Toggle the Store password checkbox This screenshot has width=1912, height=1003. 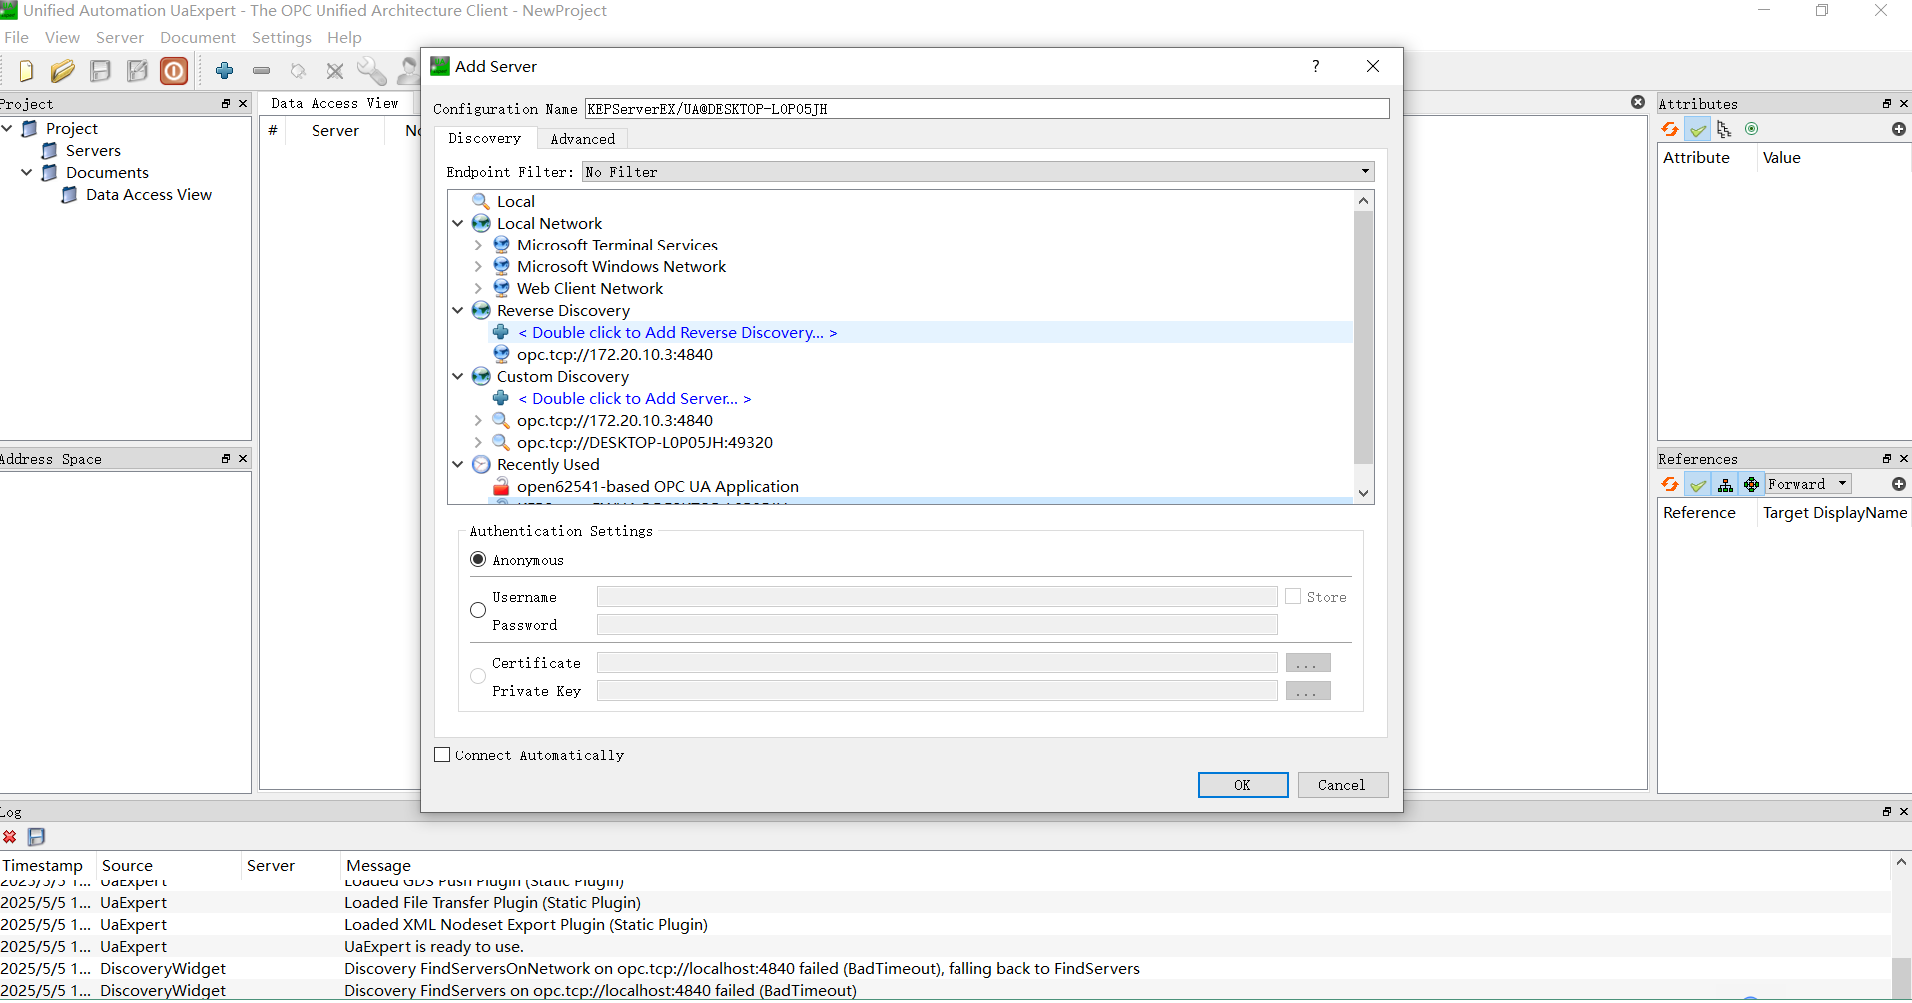pos(1293,597)
